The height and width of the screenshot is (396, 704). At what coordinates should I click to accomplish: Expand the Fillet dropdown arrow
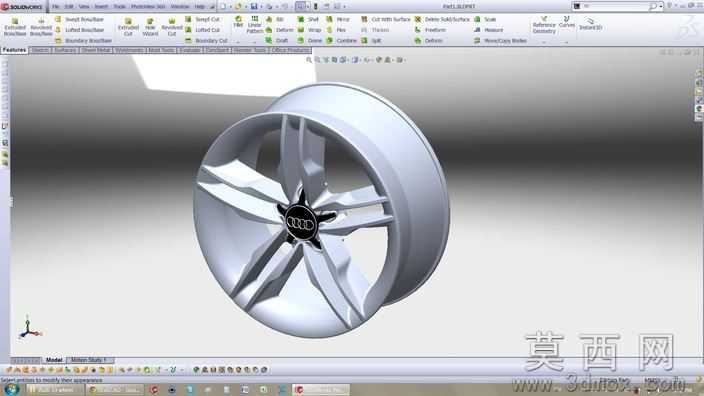[x=238, y=41]
